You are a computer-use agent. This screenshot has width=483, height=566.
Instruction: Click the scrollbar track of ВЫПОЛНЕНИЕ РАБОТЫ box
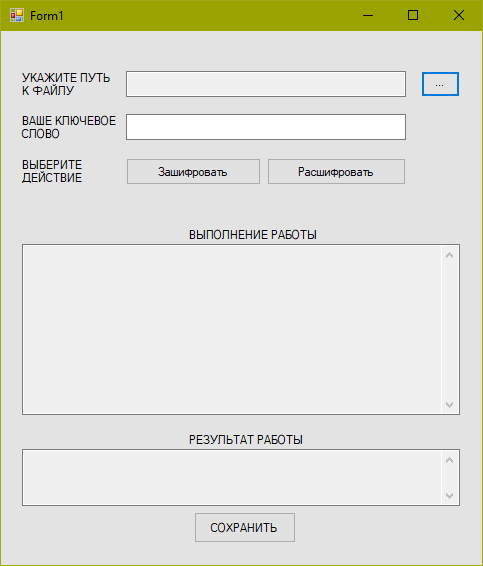coord(449,330)
